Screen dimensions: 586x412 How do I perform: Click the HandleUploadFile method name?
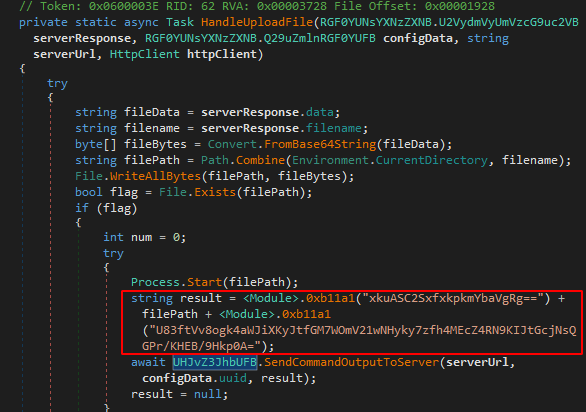tap(257, 22)
